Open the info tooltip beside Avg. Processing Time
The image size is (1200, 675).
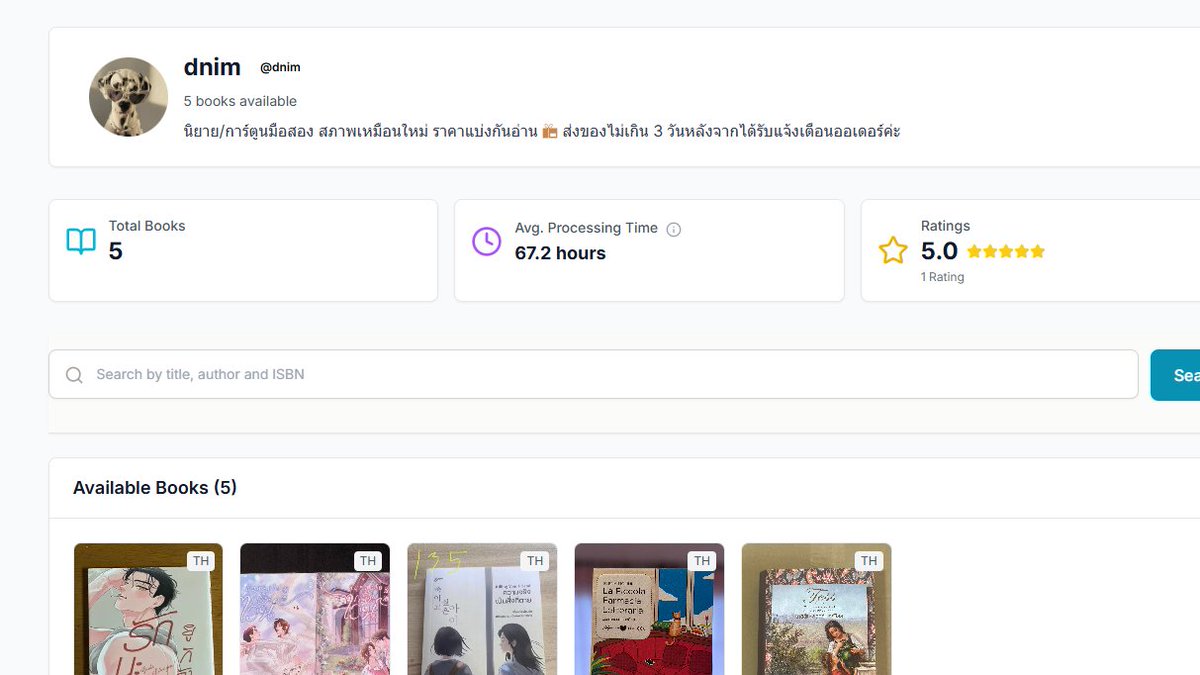click(x=675, y=228)
